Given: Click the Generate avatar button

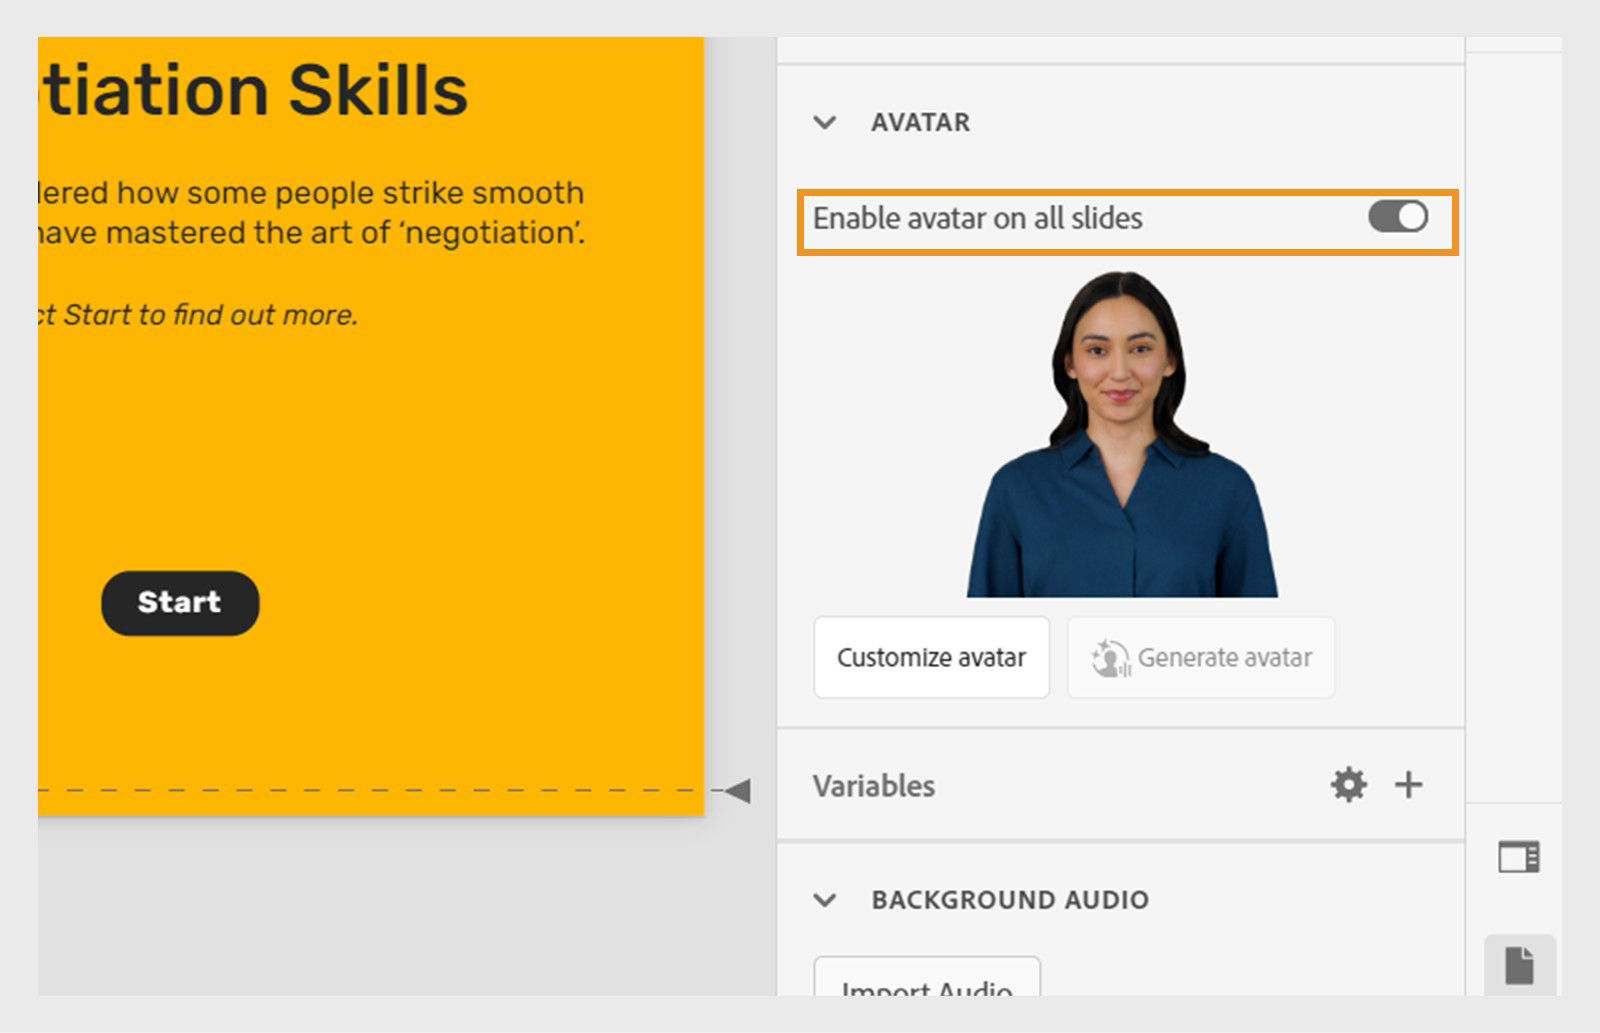Looking at the screenshot, I should (1200, 657).
